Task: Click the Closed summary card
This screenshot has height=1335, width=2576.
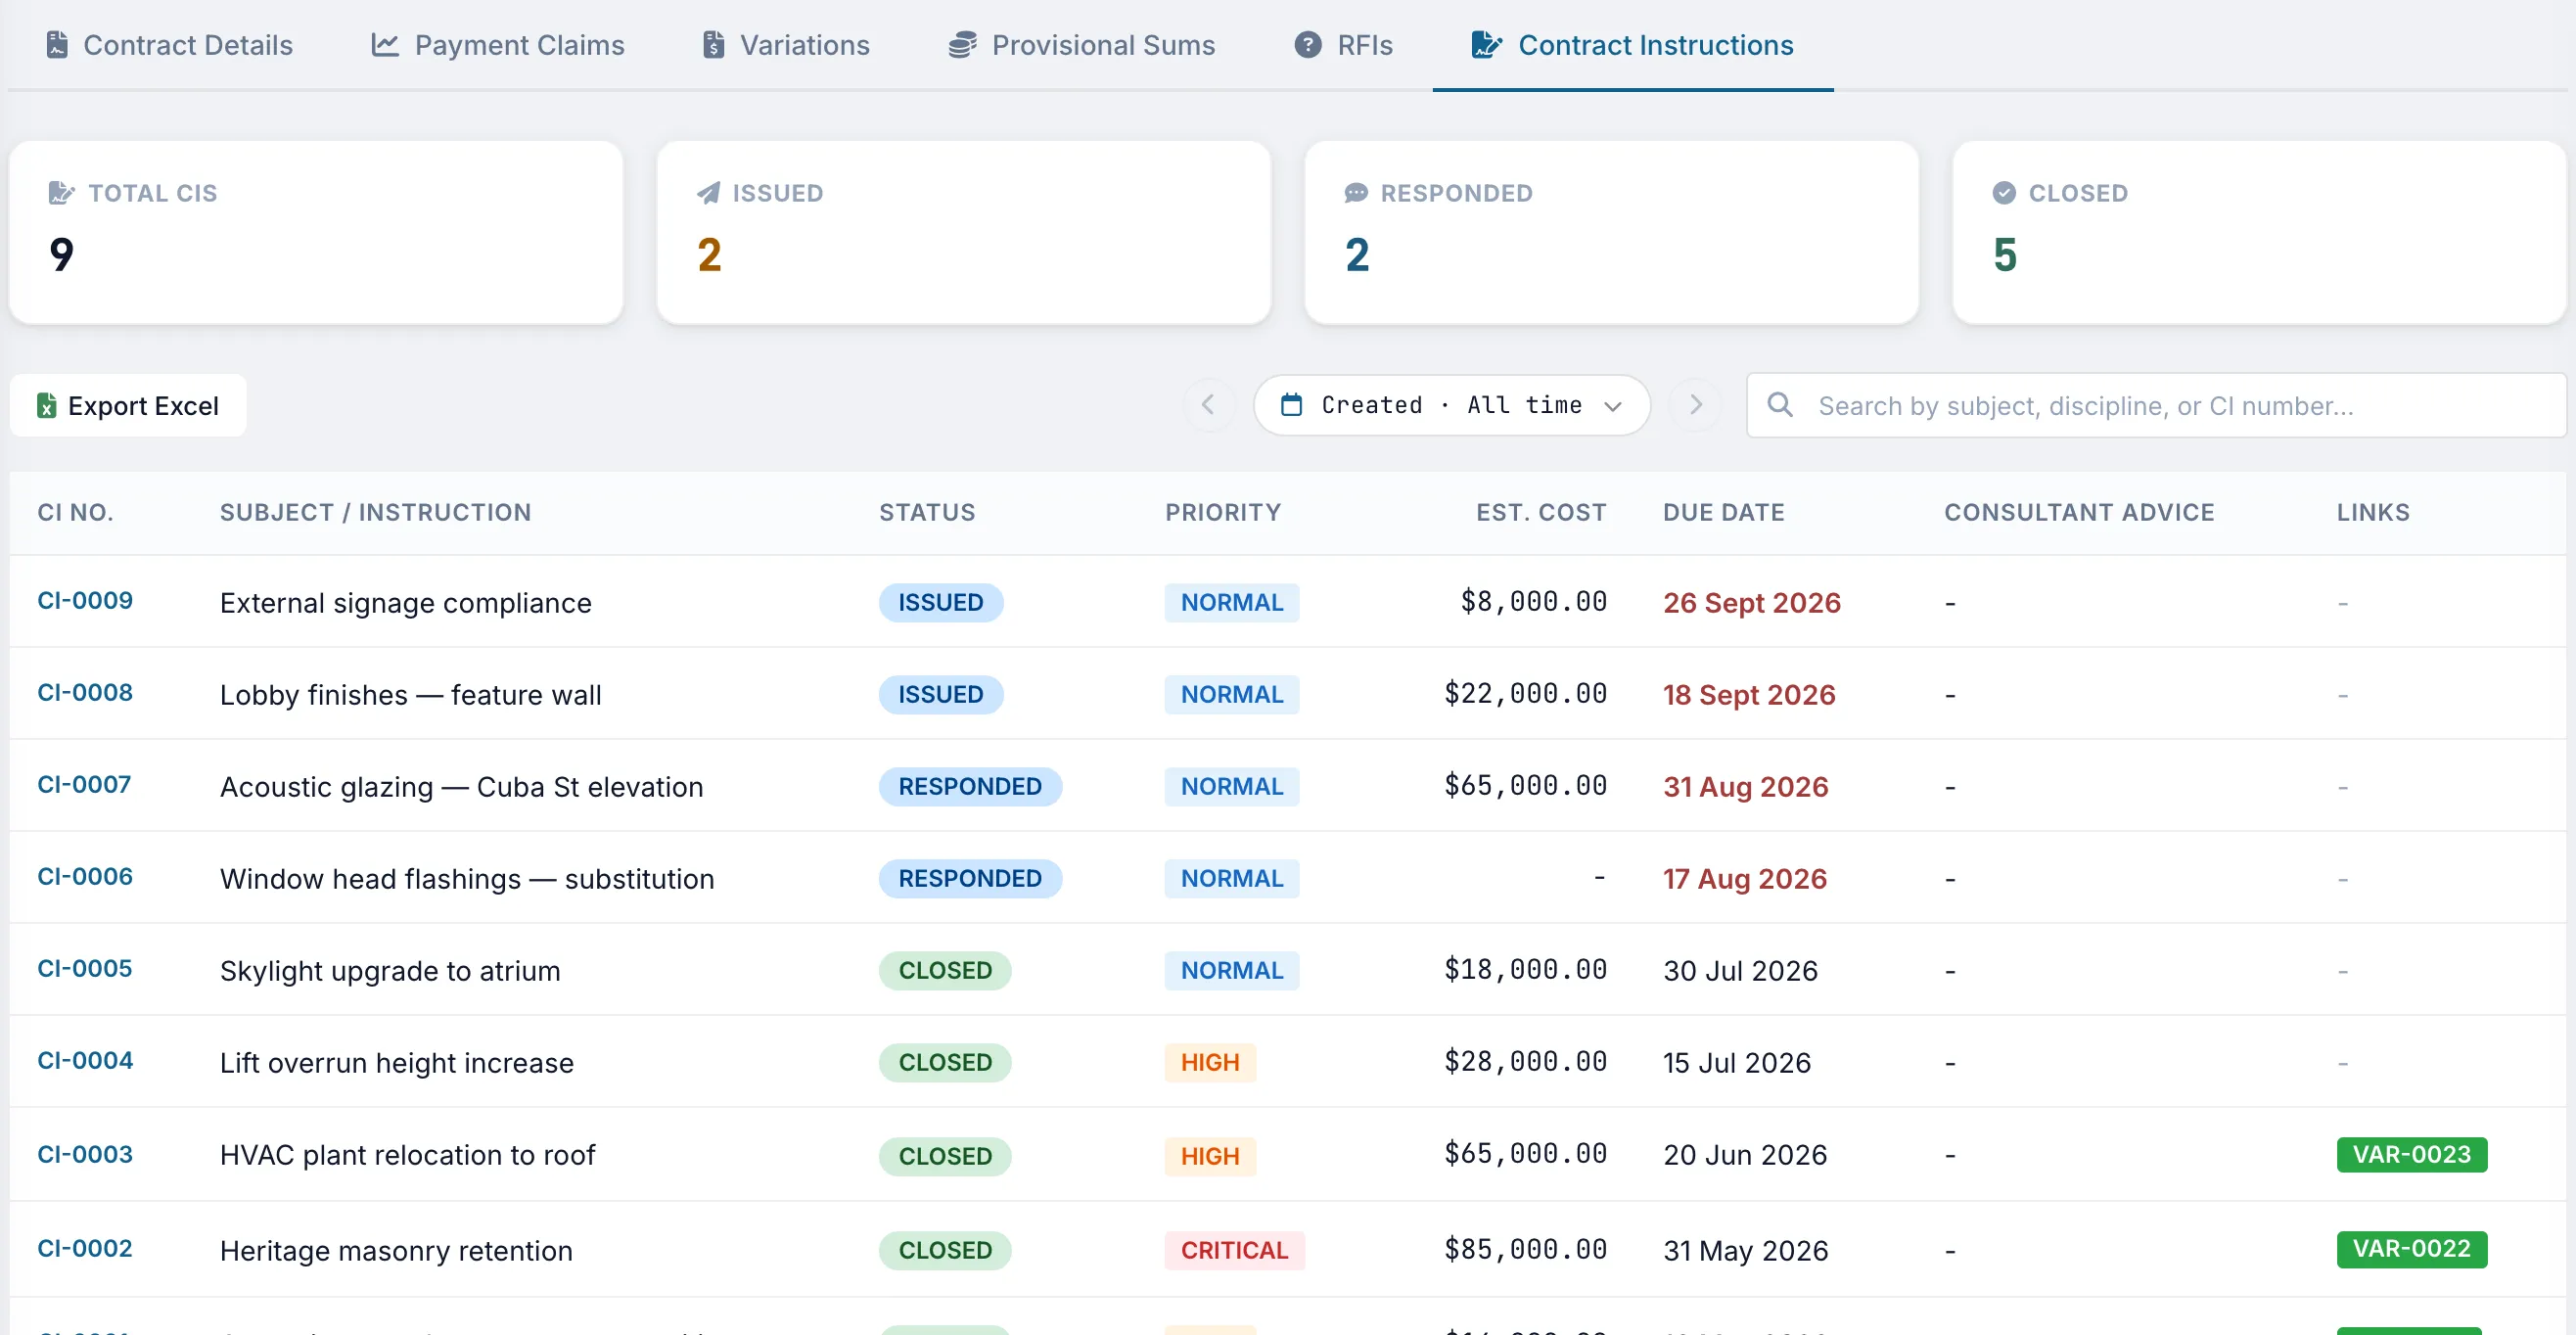Action: tap(2259, 232)
